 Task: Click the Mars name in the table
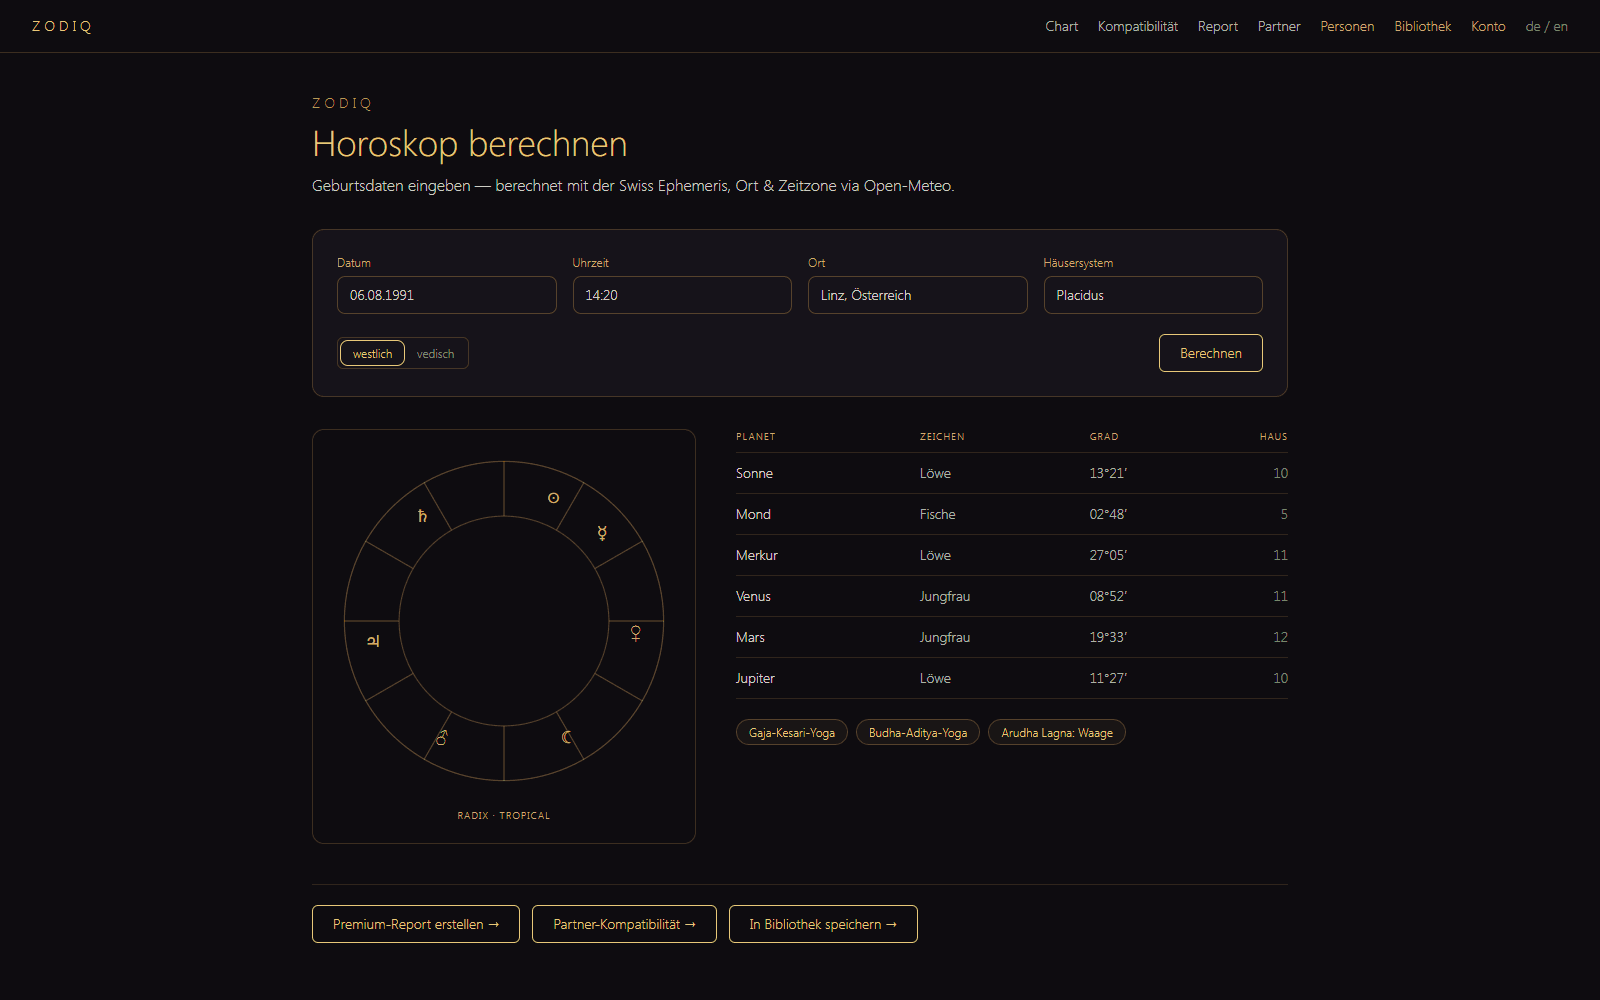click(x=750, y=637)
